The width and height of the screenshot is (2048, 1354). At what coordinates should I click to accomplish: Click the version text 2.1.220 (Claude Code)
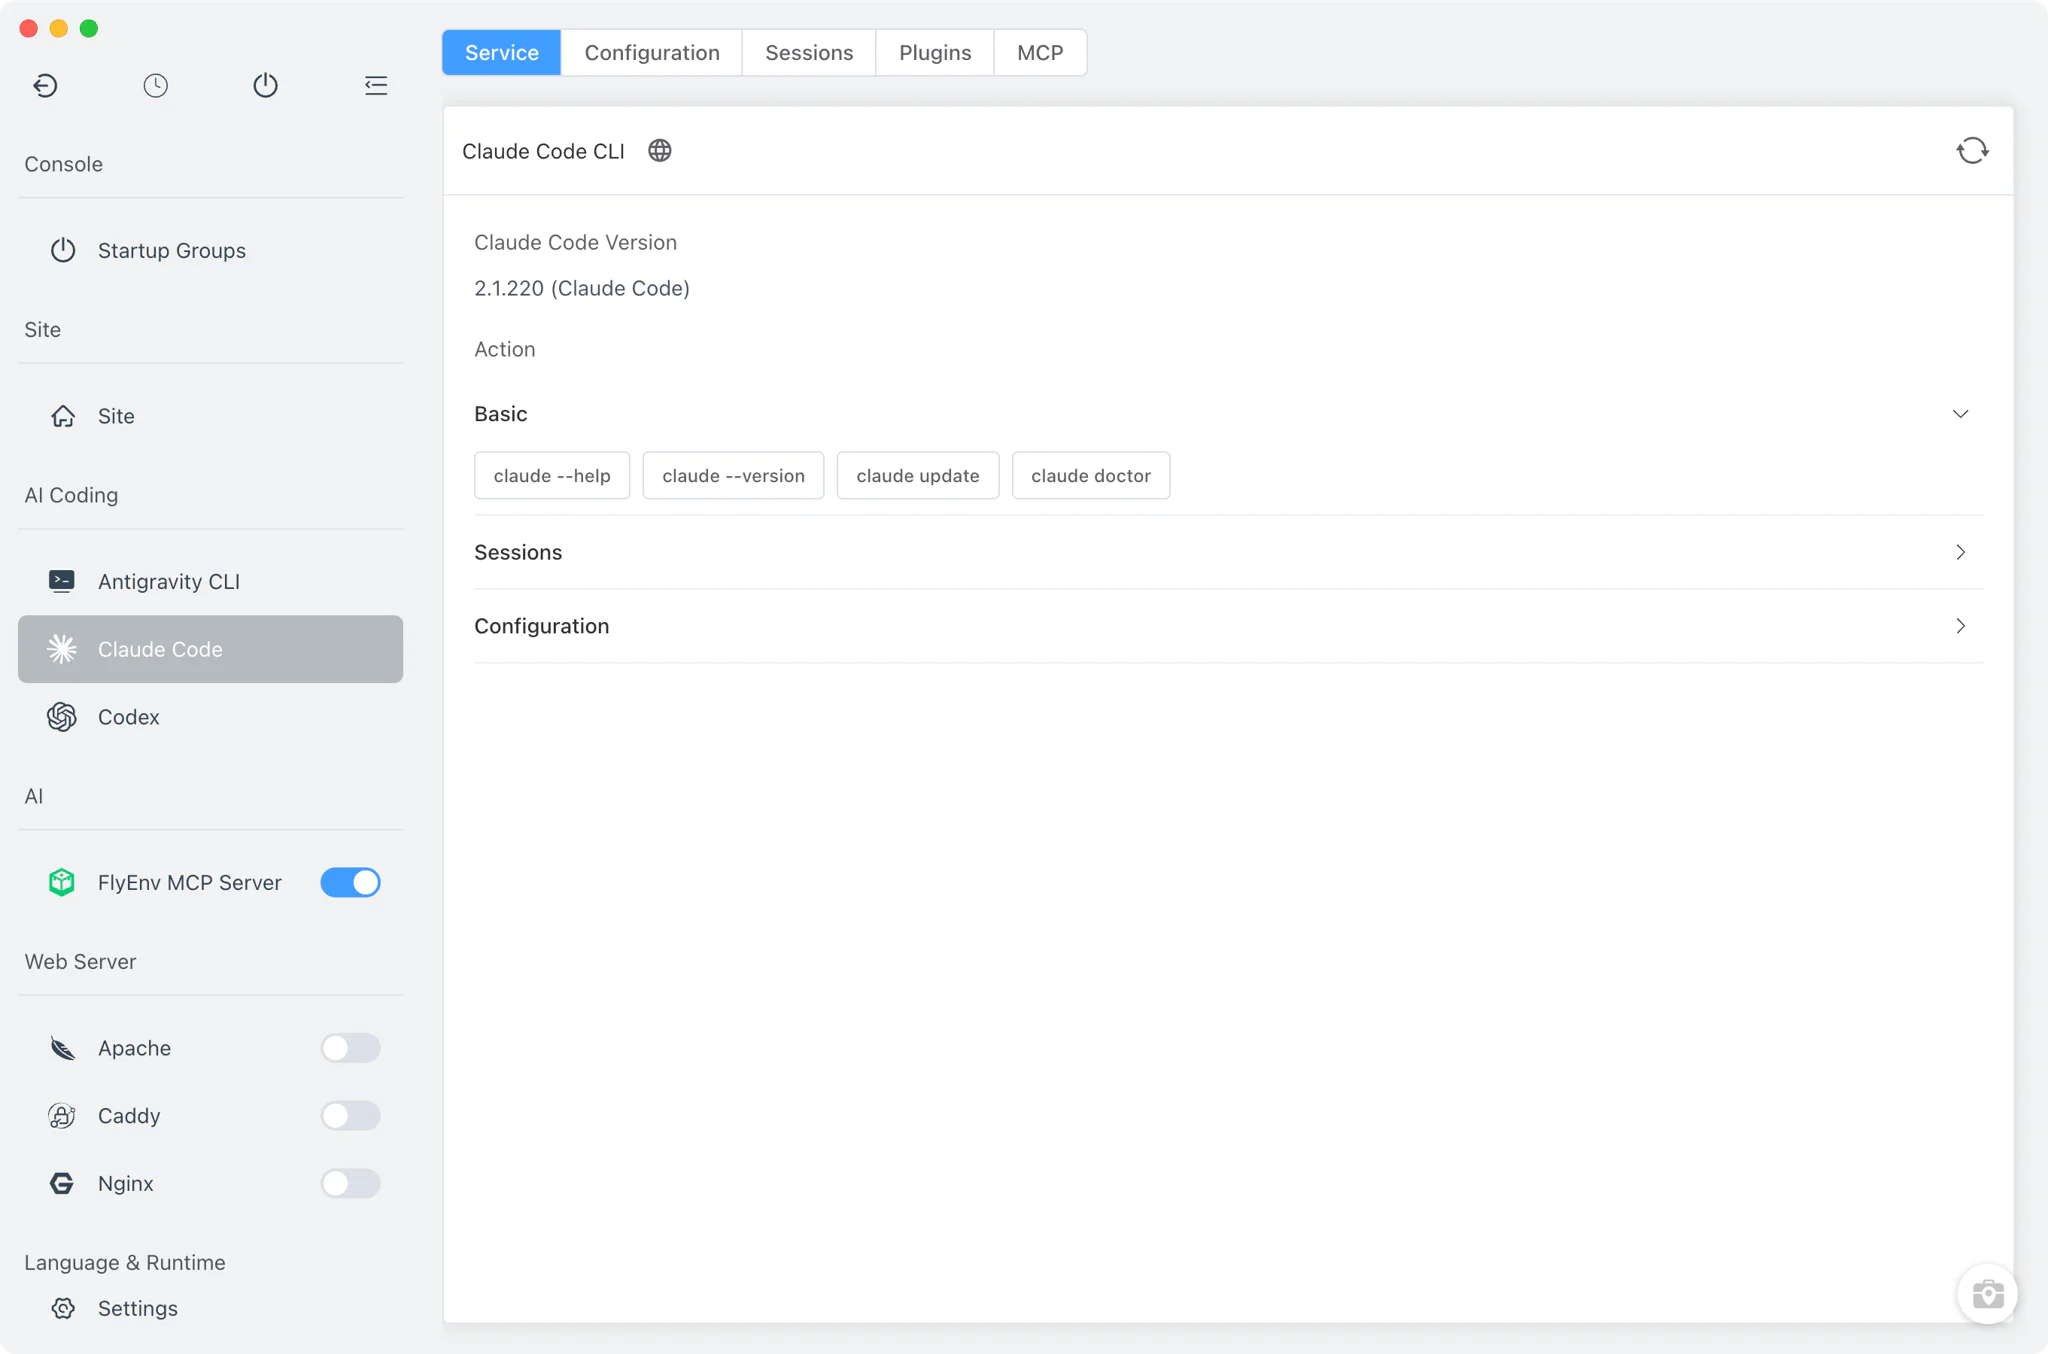point(582,288)
